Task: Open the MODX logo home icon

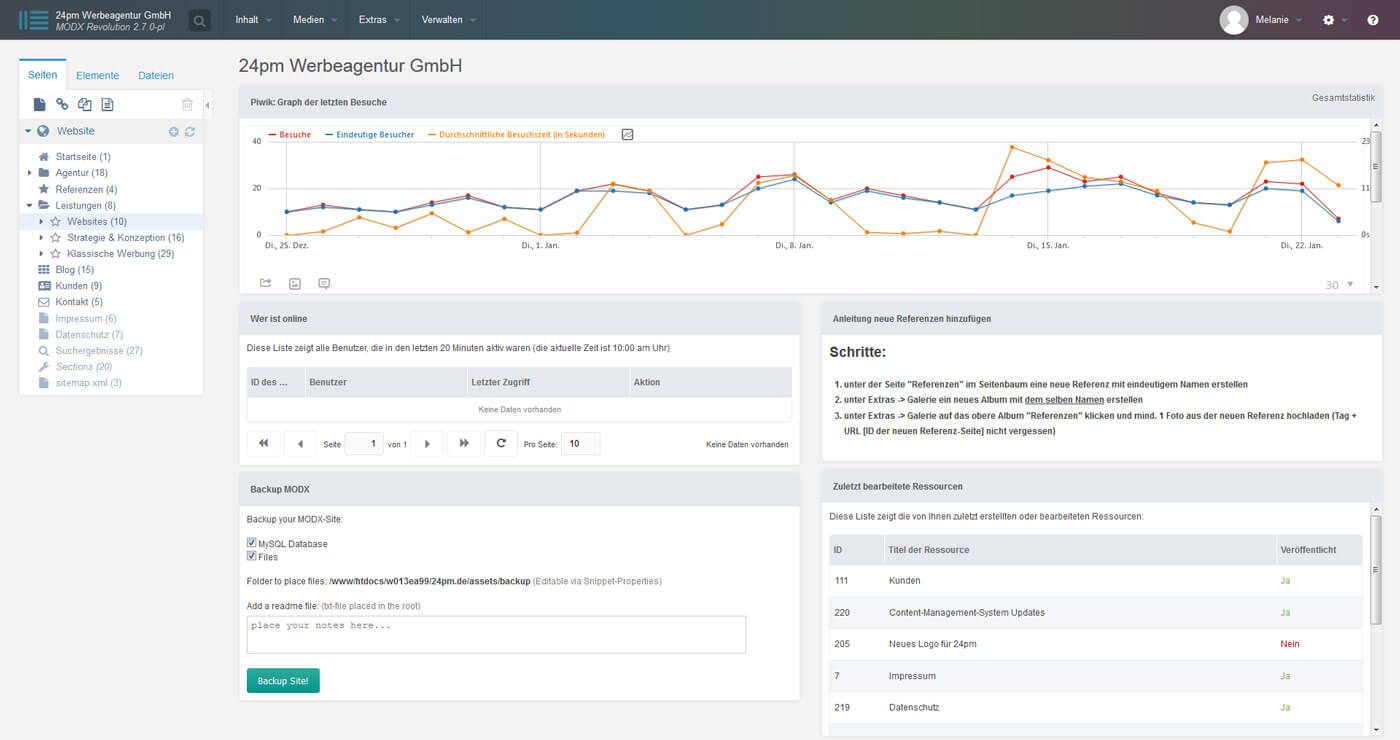Action: click(33, 20)
